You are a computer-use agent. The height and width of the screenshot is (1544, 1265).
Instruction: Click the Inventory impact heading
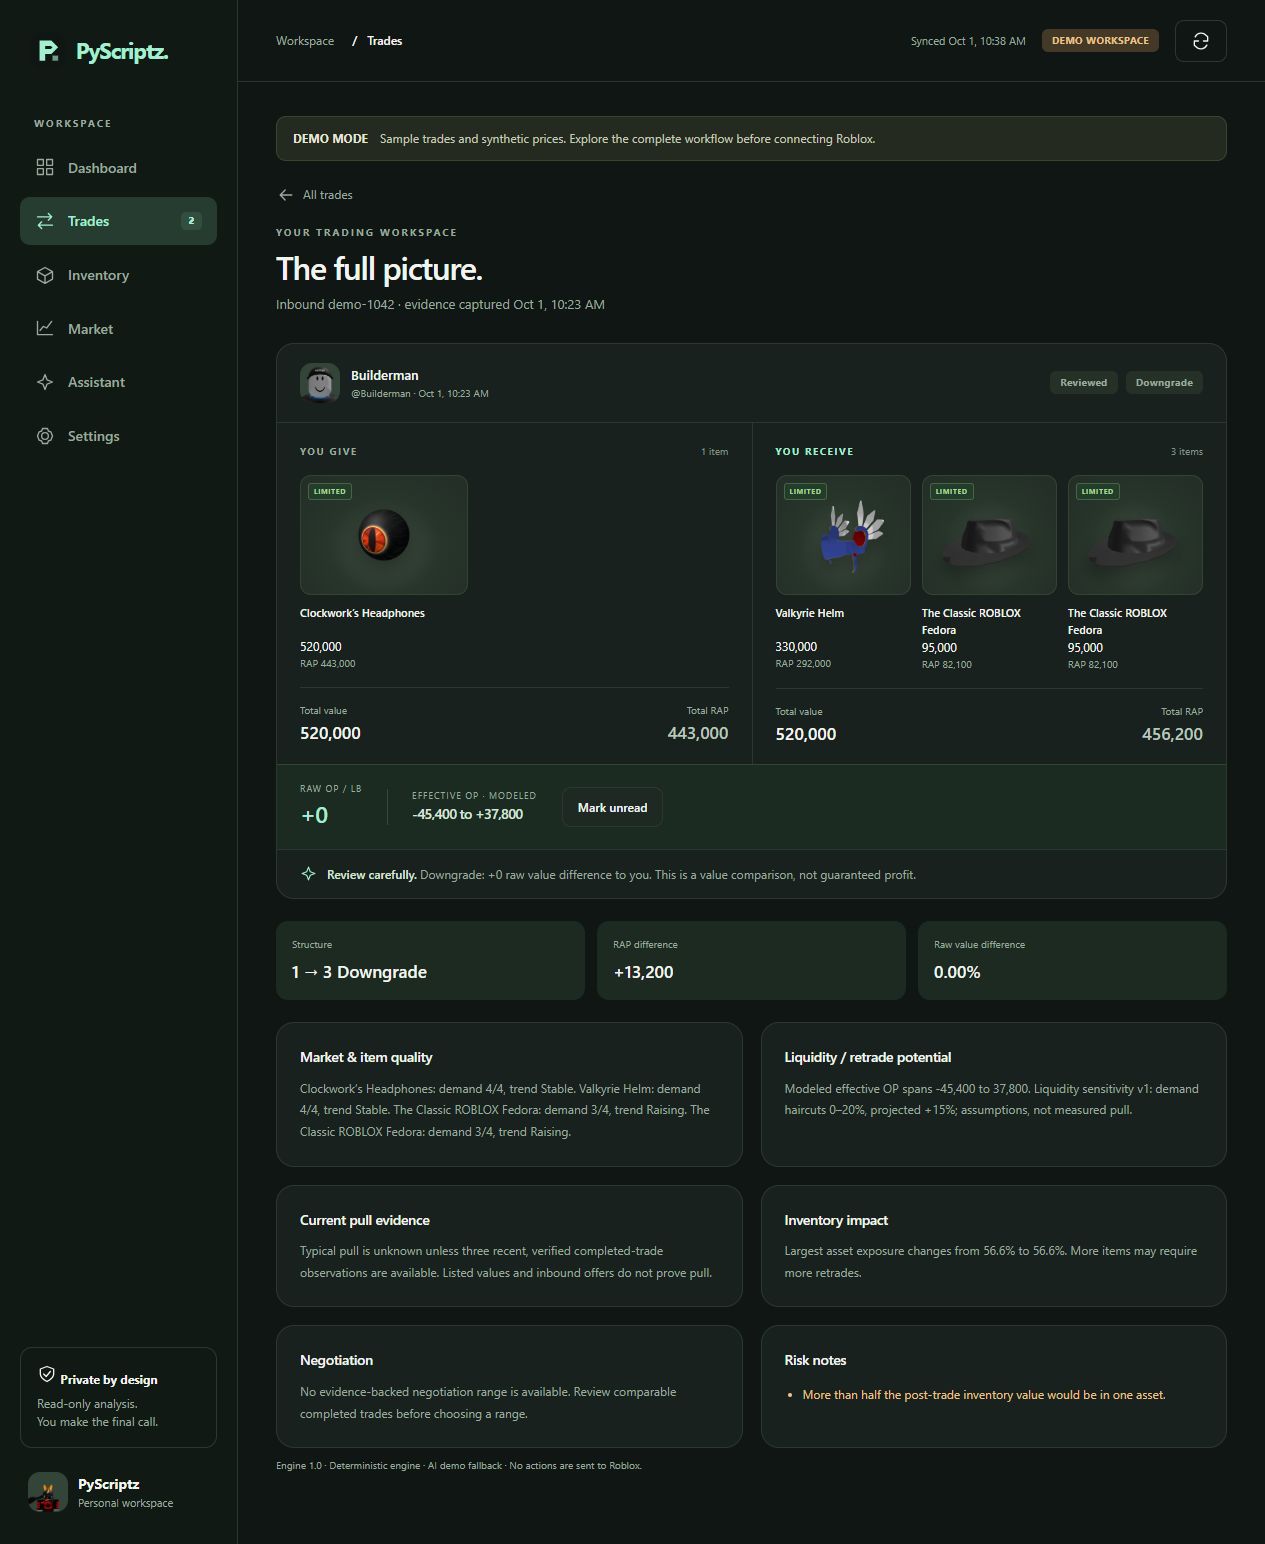coord(836,1220)
